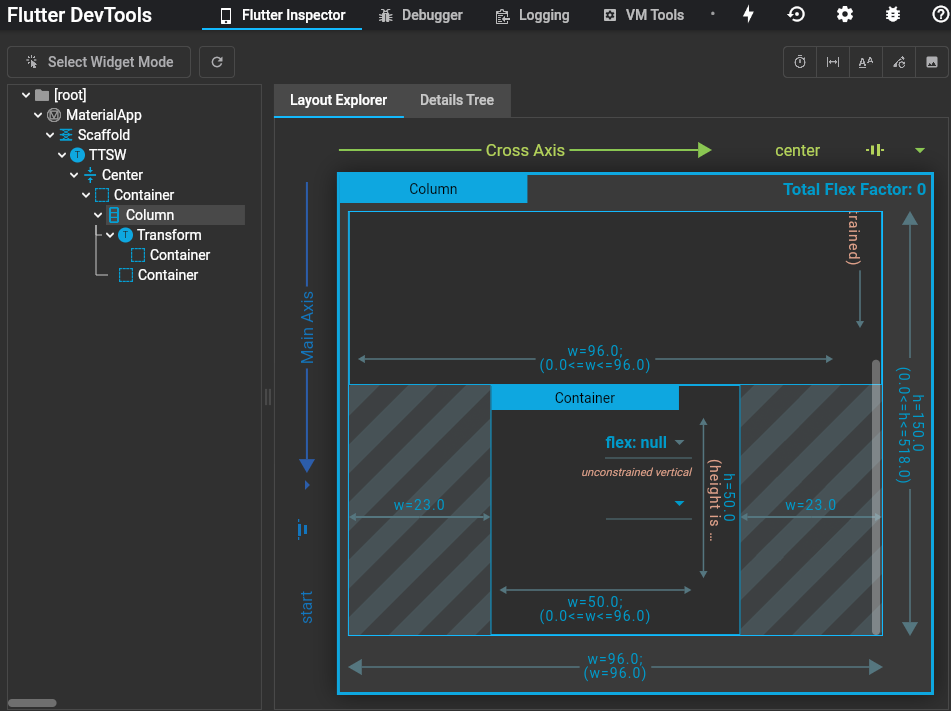This screenshot has width=951, height=711.
Task: Select the MaterialApp widget in tree
Action: (104, 115)
